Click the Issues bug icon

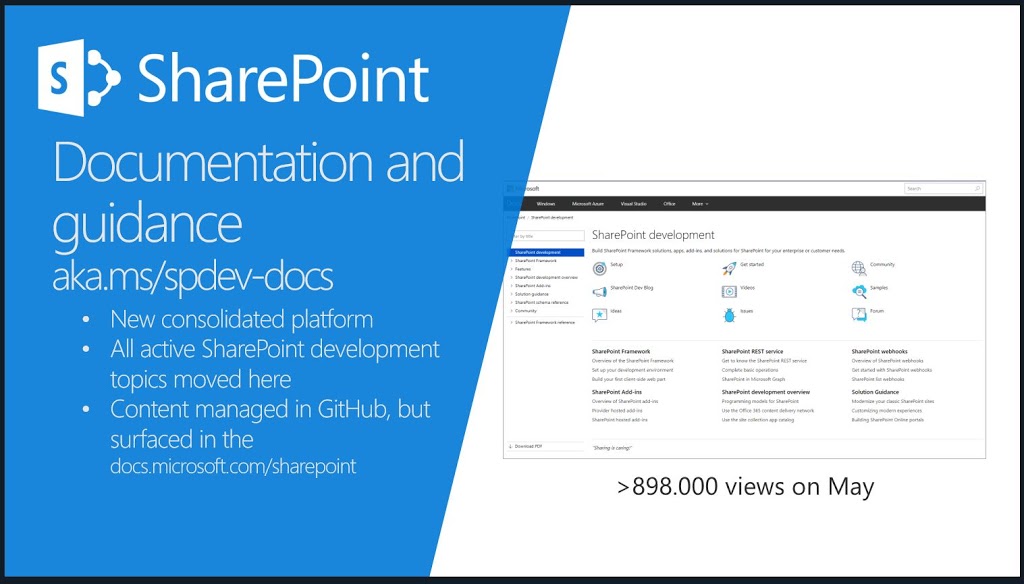[729, 315]
